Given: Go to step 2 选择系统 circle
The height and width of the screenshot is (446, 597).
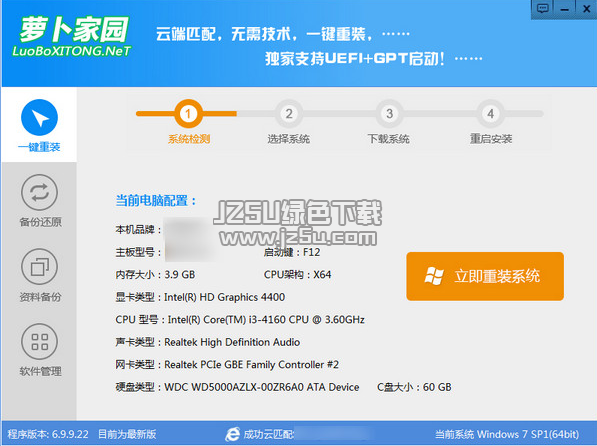Looking at the screenshot, I should coord(289,113).
